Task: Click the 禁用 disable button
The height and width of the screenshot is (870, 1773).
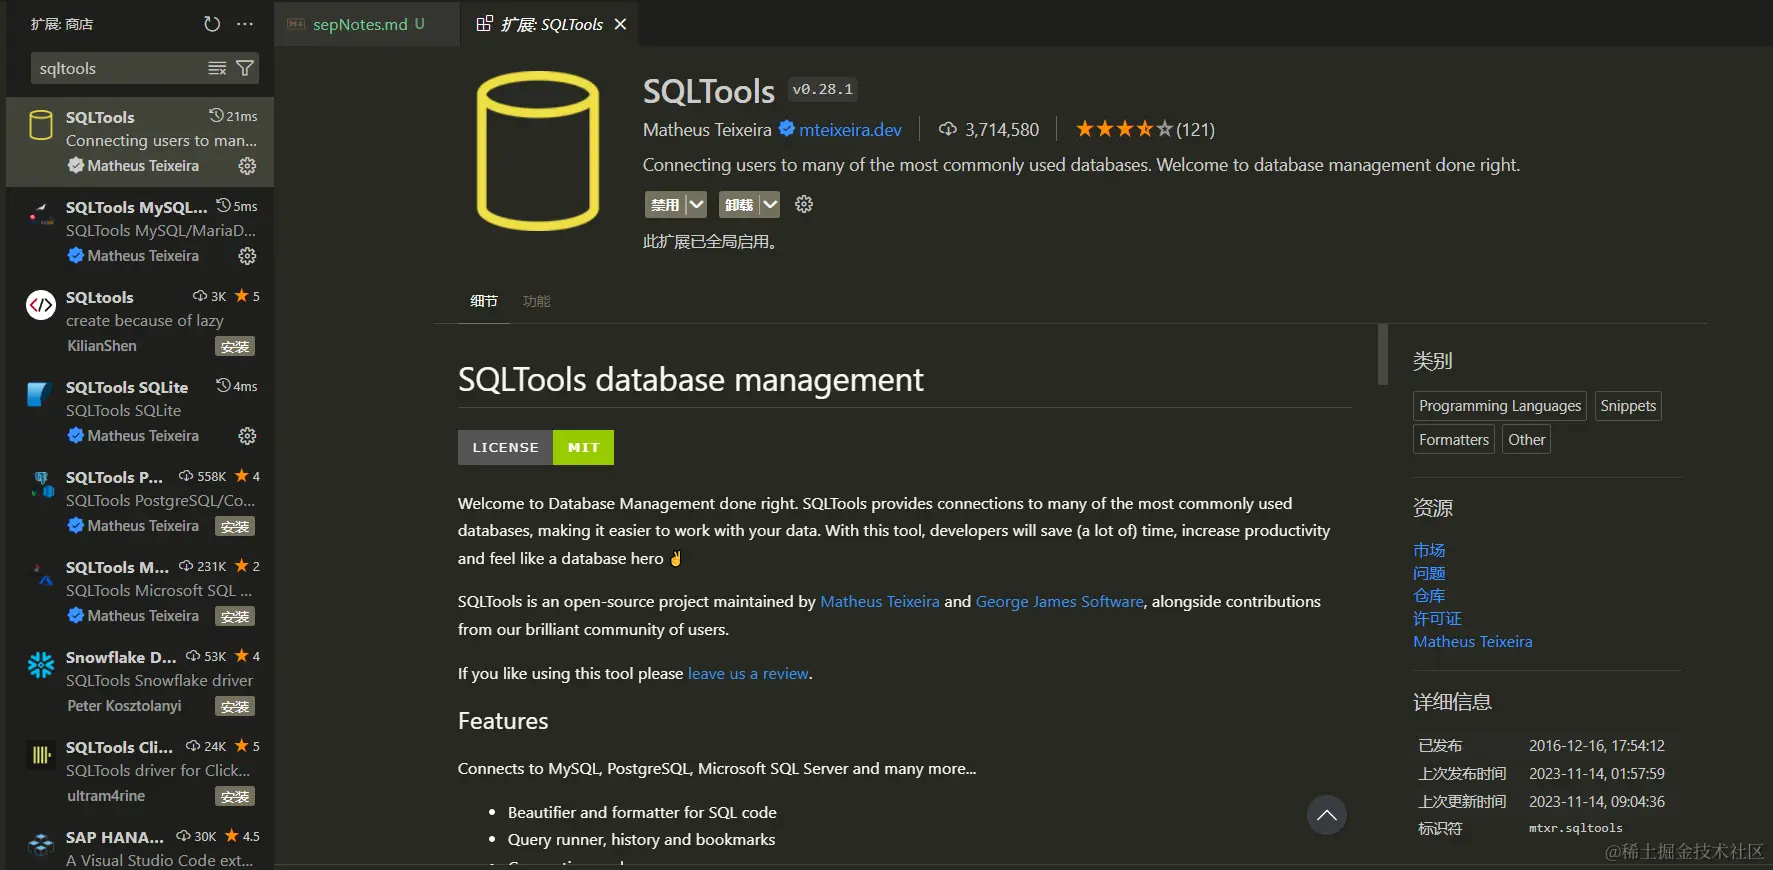Action: pos(665,205)
